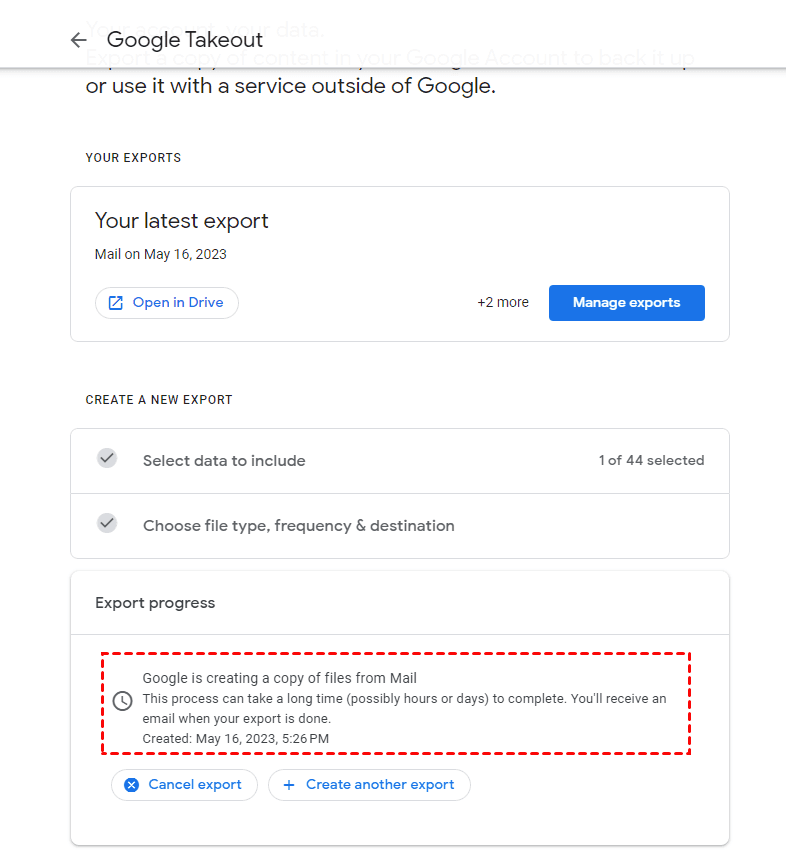This screenshot has width=786, height=863.
Task: Click the plus icon on Create another export
Action: [289, 785]
